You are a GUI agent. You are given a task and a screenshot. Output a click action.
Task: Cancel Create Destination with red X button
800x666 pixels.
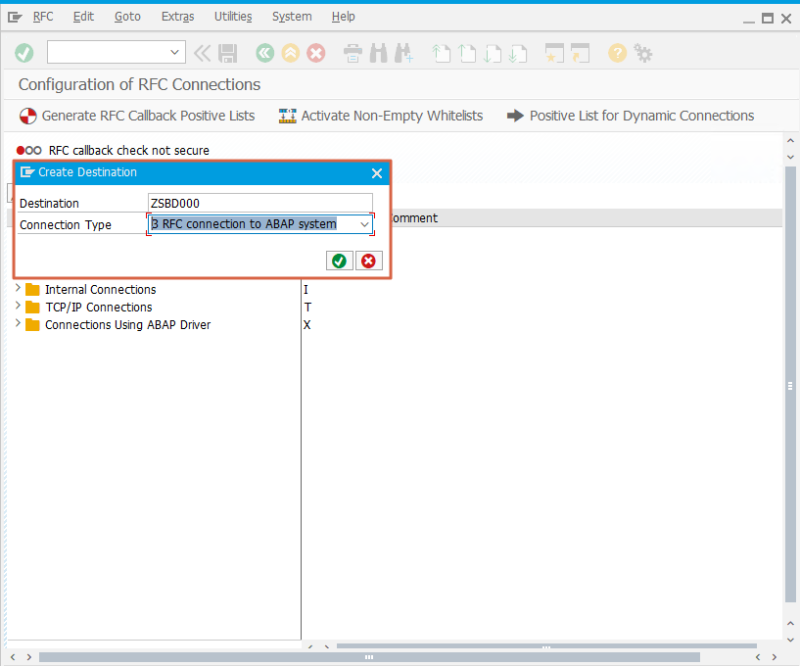(368, 261)
